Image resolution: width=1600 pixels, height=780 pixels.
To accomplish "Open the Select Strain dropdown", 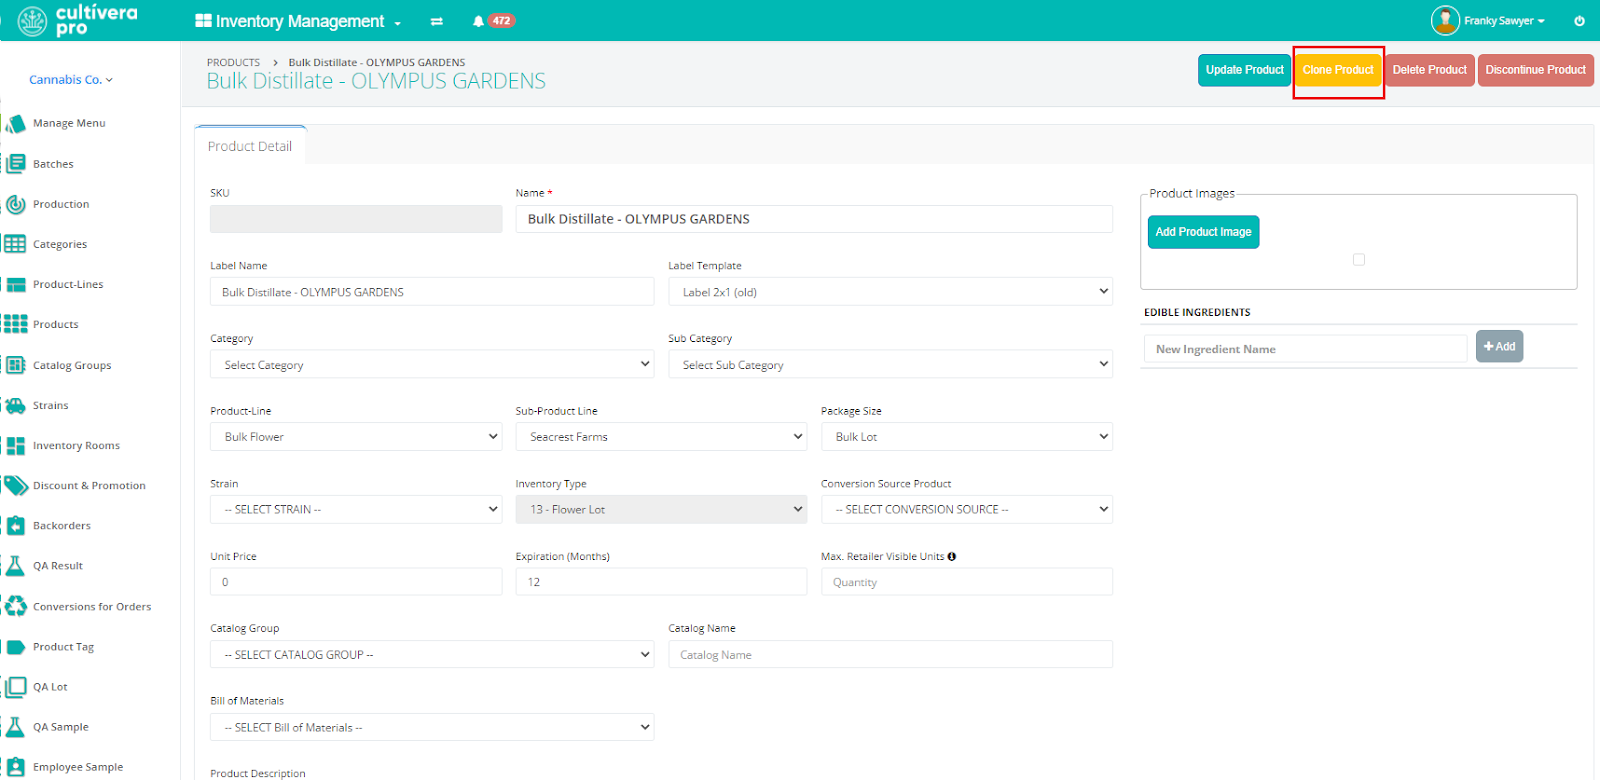I will tap(356, 509).
